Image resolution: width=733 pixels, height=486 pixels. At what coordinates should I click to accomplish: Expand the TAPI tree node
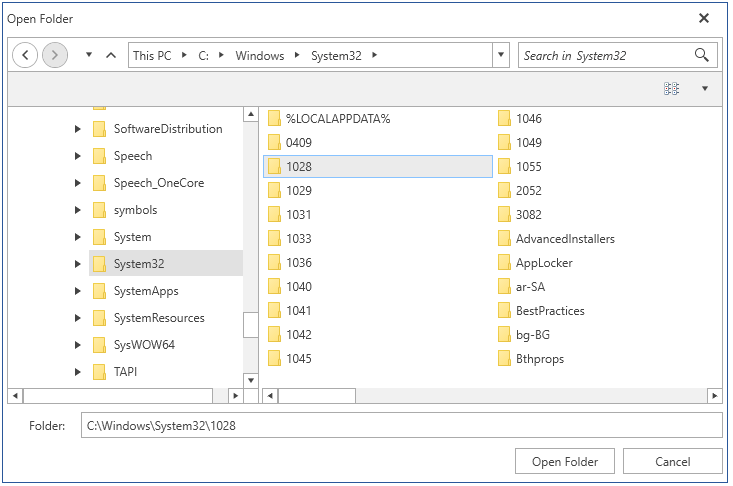pos(78,372)
